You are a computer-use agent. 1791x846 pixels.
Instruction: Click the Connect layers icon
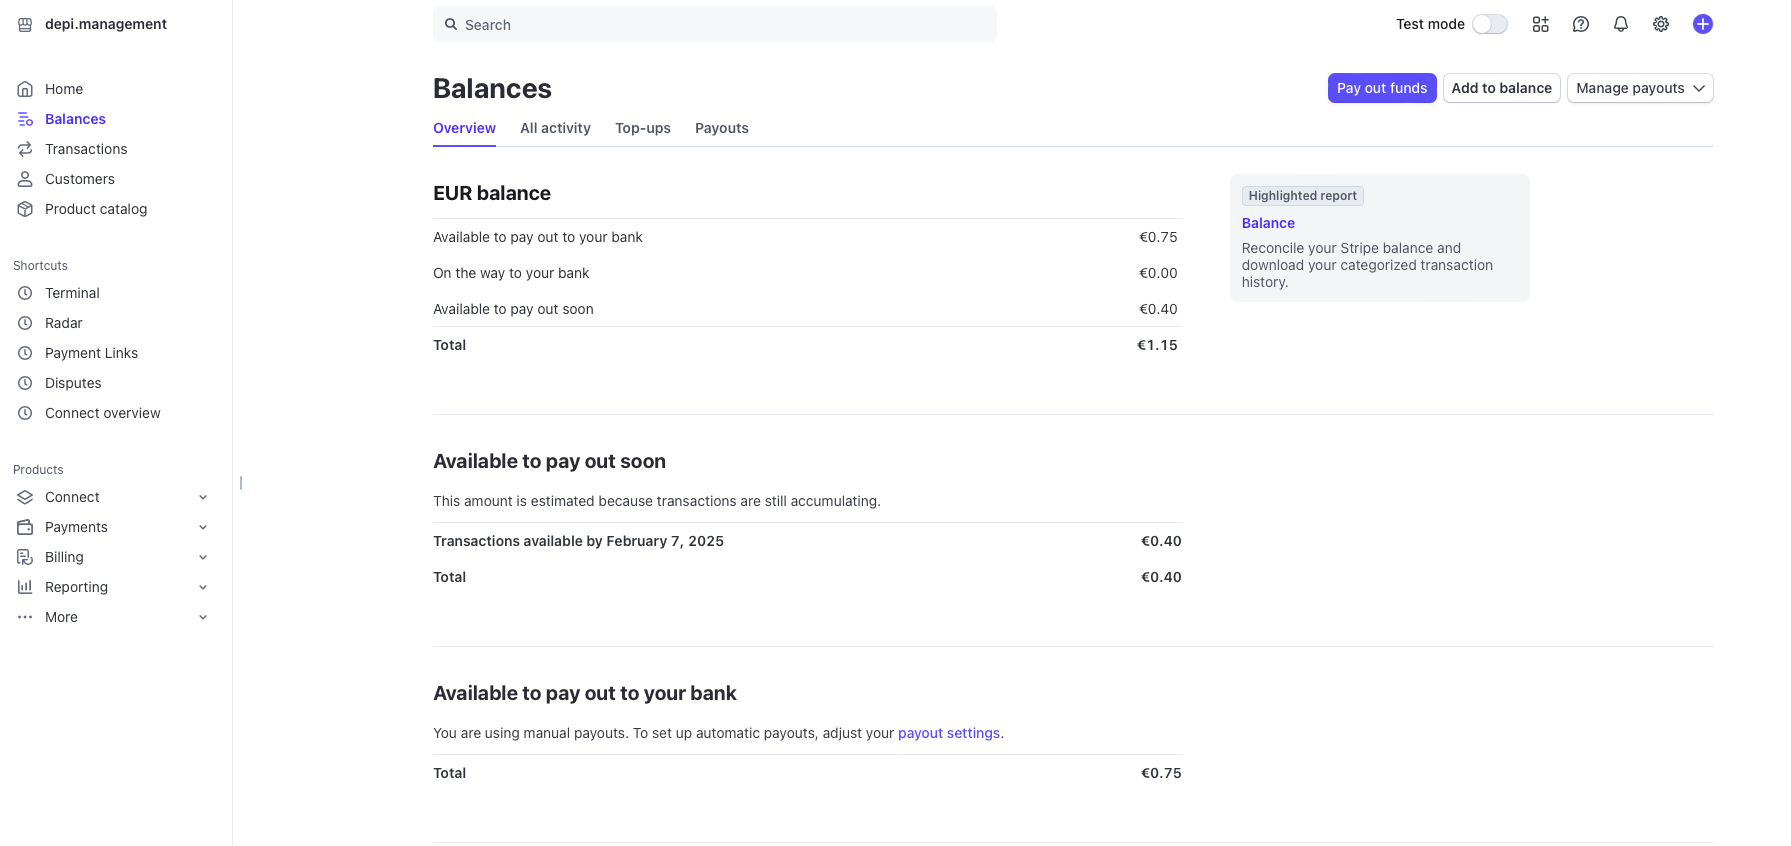[x=25, y=497]
